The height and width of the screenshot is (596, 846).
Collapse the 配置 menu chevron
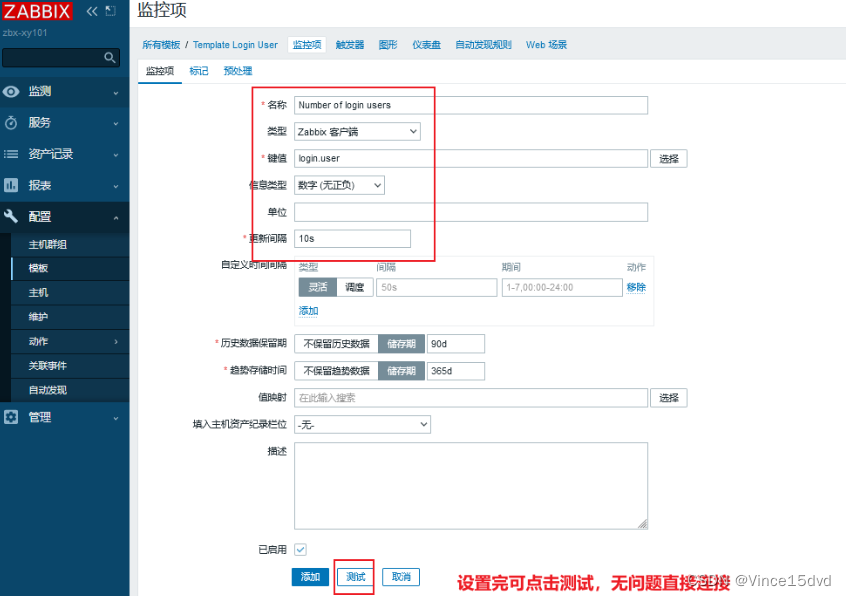(x=116, y=217)
